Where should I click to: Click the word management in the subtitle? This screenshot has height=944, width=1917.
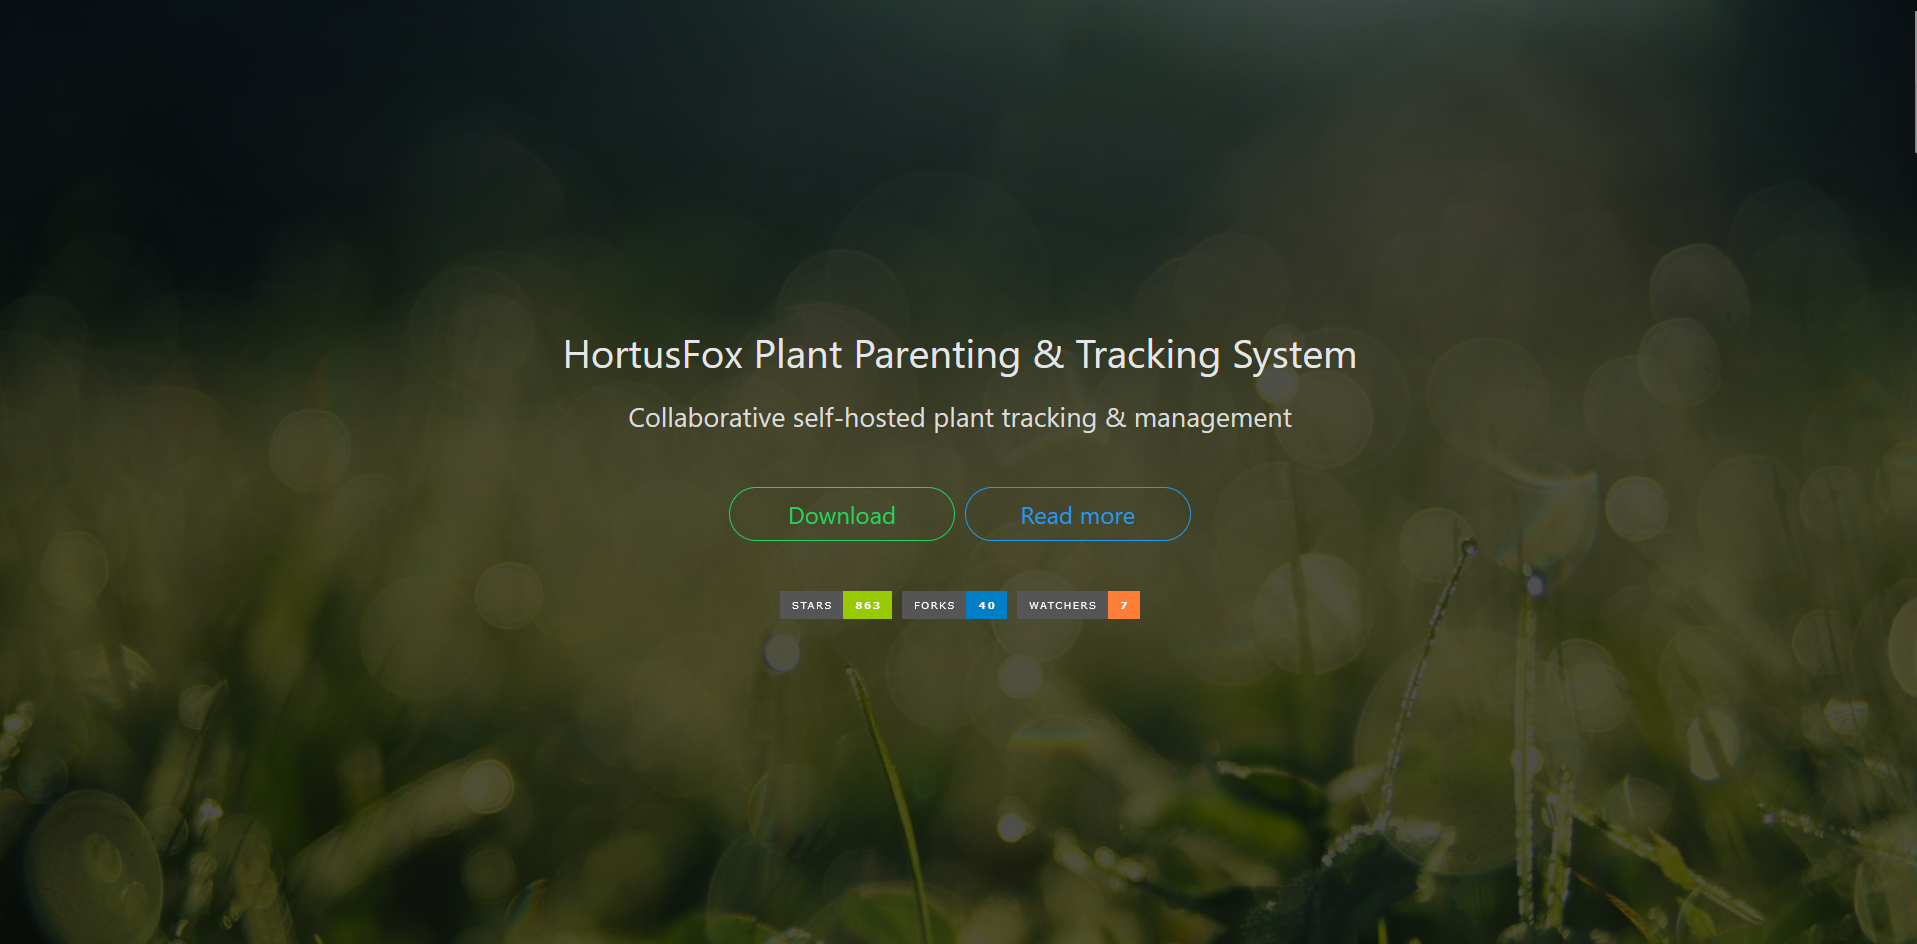(1212, 418)
